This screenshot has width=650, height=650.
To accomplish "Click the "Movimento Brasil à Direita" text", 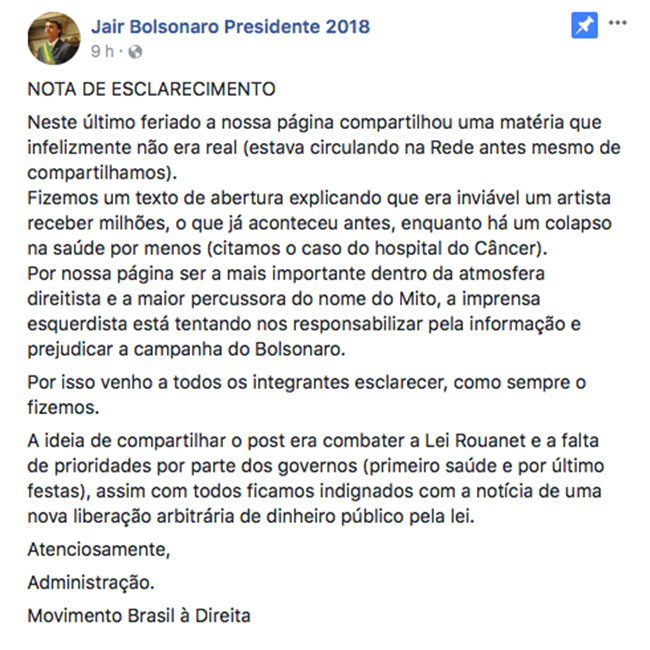I will [139, 614].
